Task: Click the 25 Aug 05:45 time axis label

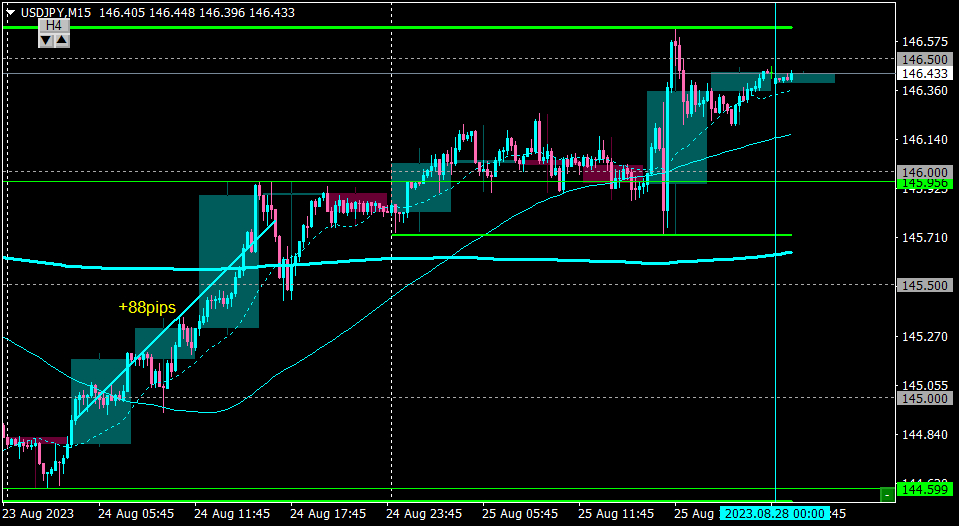Action: (520, 513)
